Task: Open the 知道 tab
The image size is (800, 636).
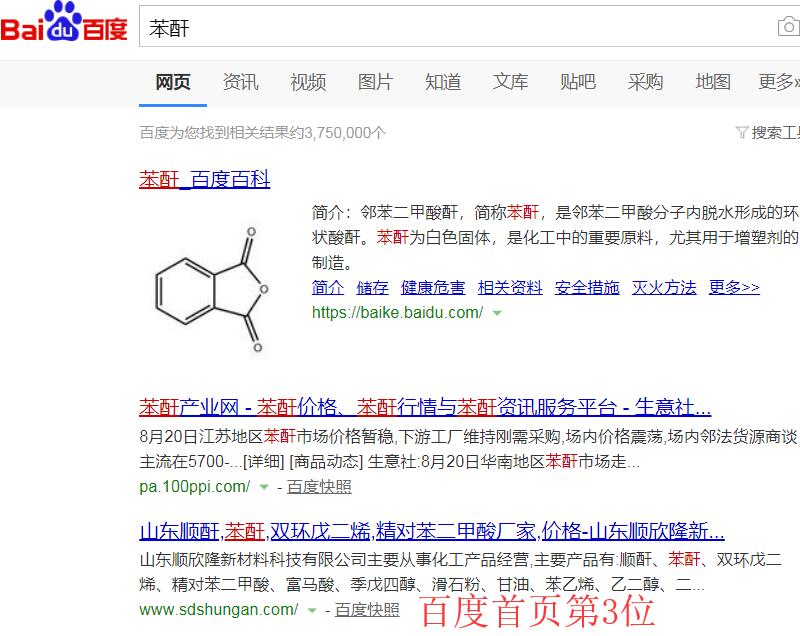Action: [443, 82]
